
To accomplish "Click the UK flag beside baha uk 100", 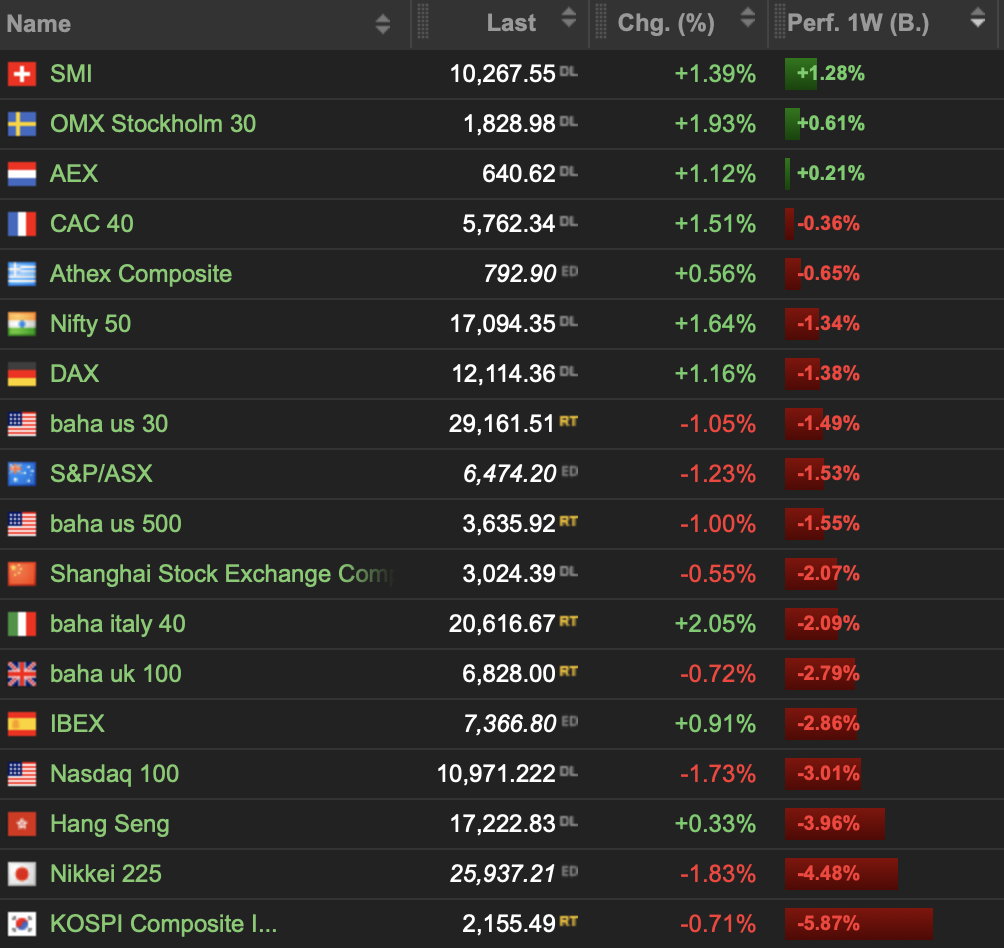I will (22, 674).
